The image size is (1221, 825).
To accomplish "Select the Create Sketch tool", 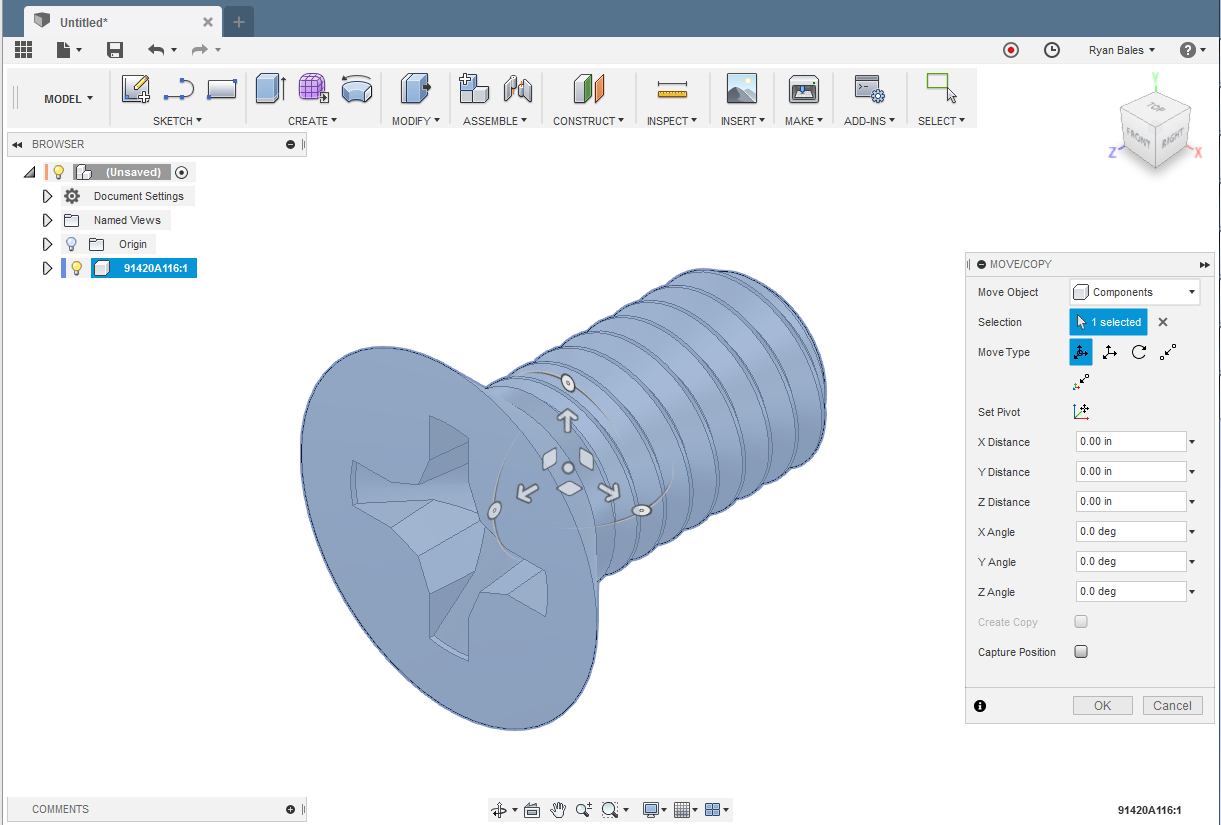I will click(136, 89).
